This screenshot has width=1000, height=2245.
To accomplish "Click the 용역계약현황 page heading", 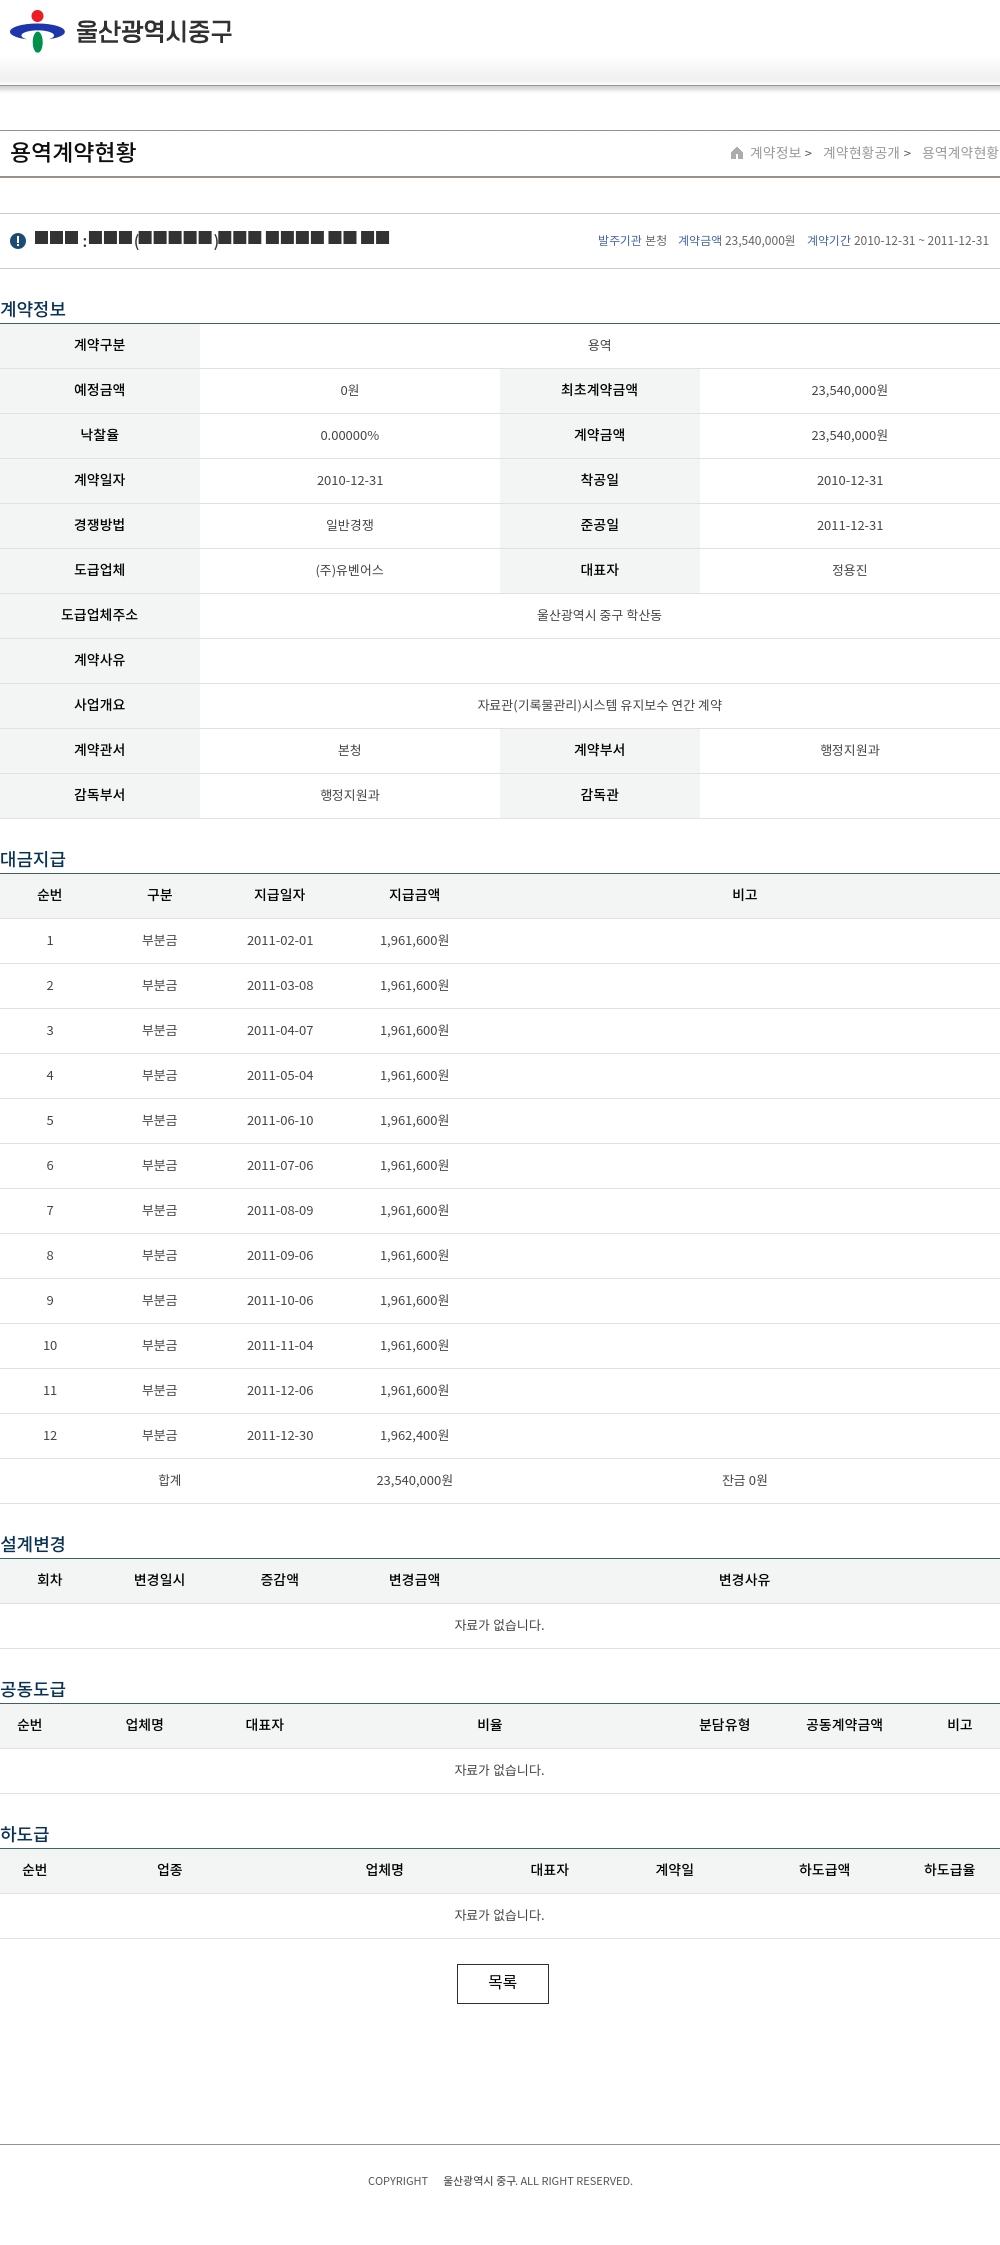I will [73, 152].
